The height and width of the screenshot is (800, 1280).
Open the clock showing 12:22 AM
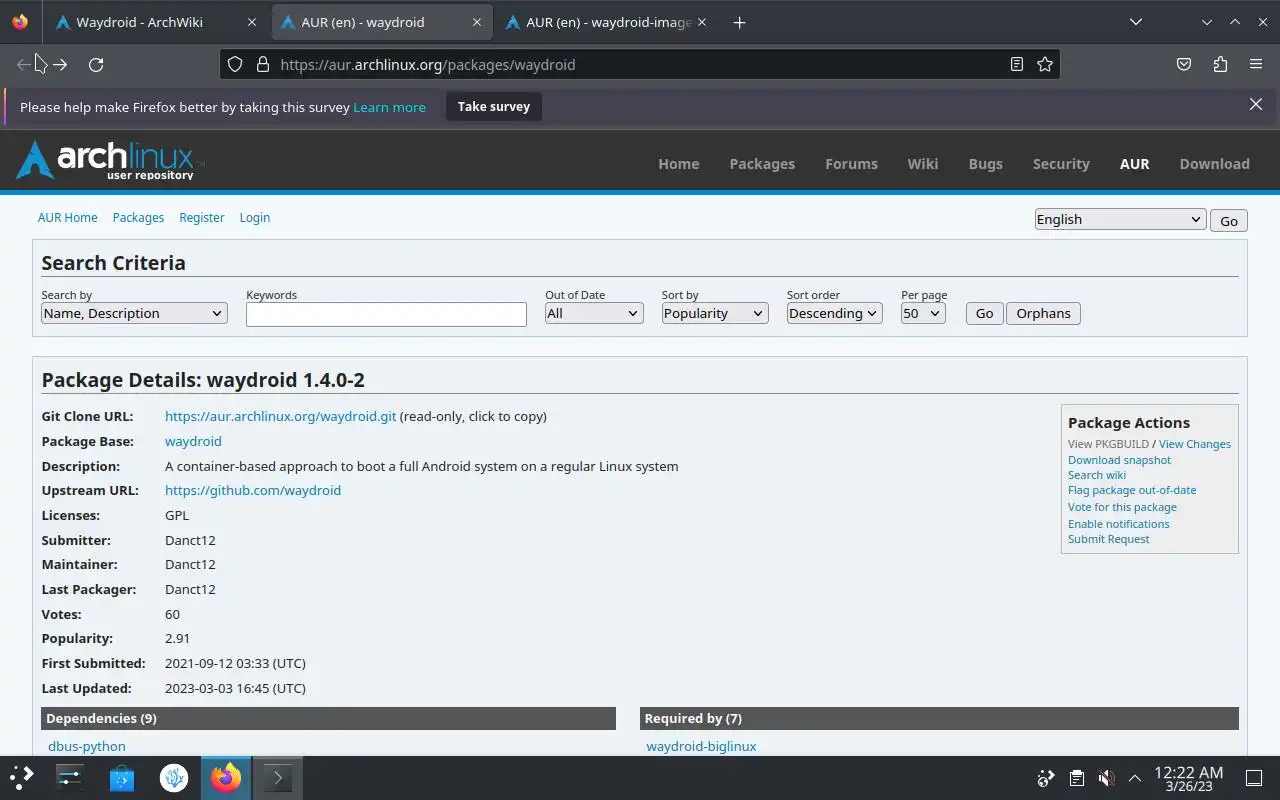pyautogui.click(x=1188, y=778)
